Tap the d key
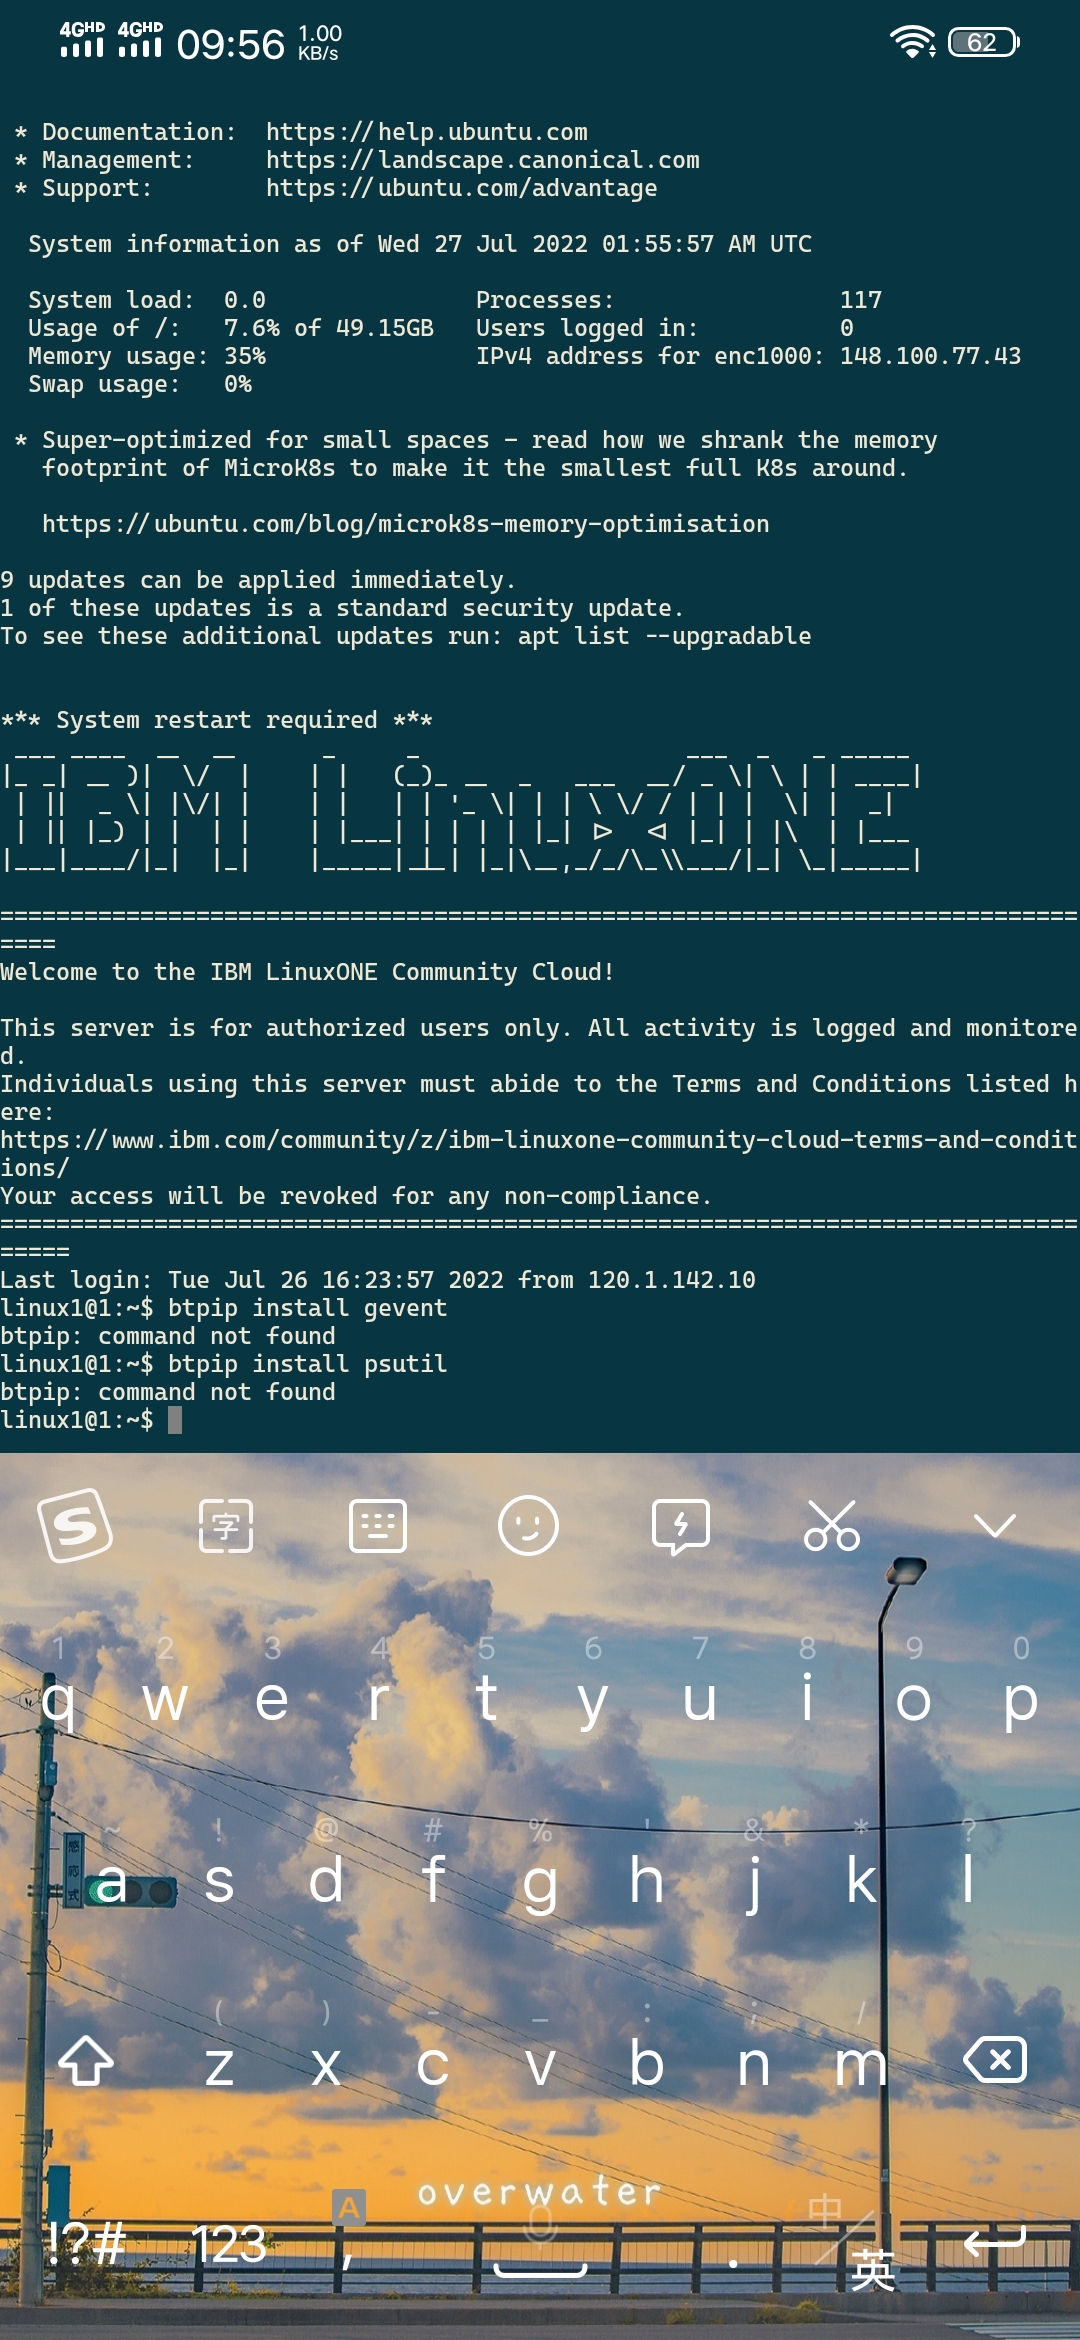Image resolution: width=1080 pixels, height=2340 pixels. point(326,1878)
